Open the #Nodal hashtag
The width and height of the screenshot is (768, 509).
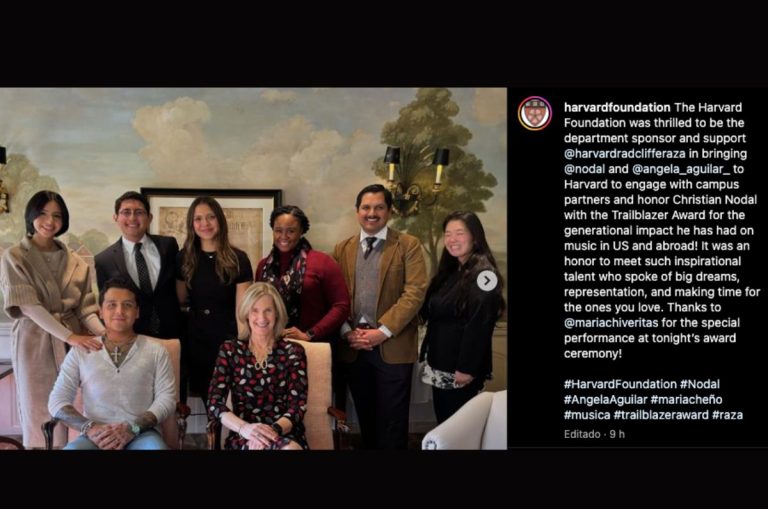700,384
